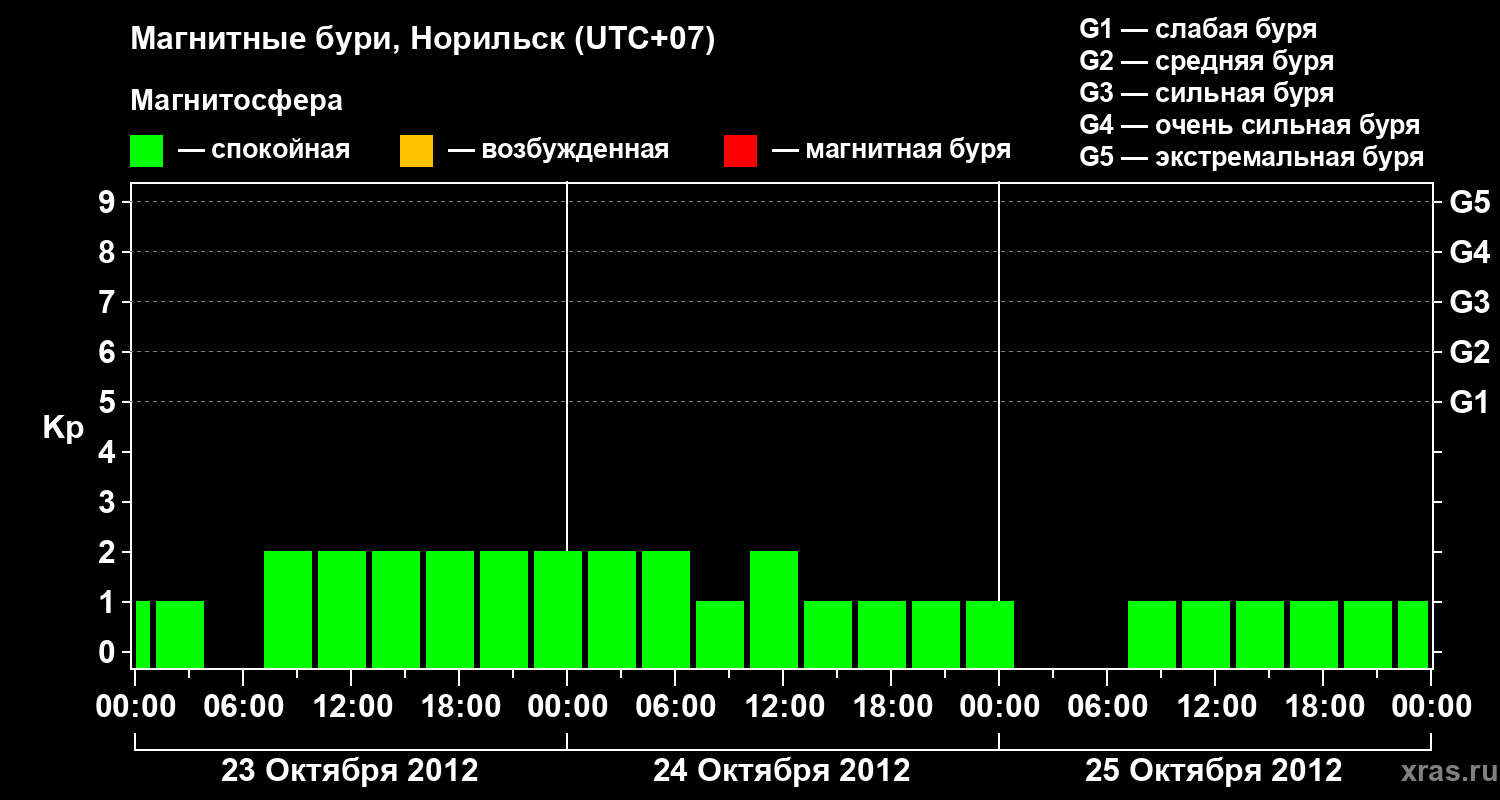Click the Kp 2 bar spanning midnight into 24 October
The width and height of the screenshot is (1500, 800).
(x=558, y=609)
